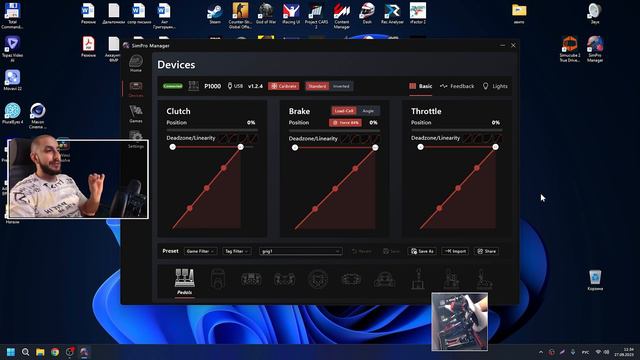Click middle curve point on Brake graph
Screen dimensions: 640x360
pyautogui.click(x=335, y=189)
